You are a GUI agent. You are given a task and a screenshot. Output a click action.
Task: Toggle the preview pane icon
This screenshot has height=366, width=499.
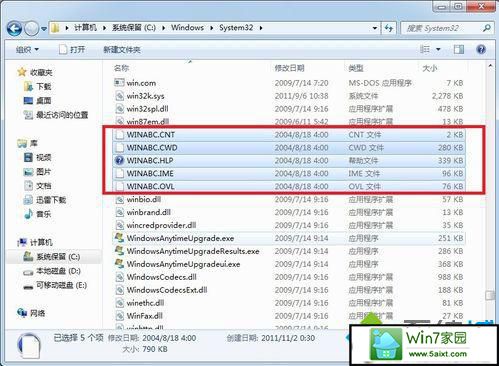[459, 50]
